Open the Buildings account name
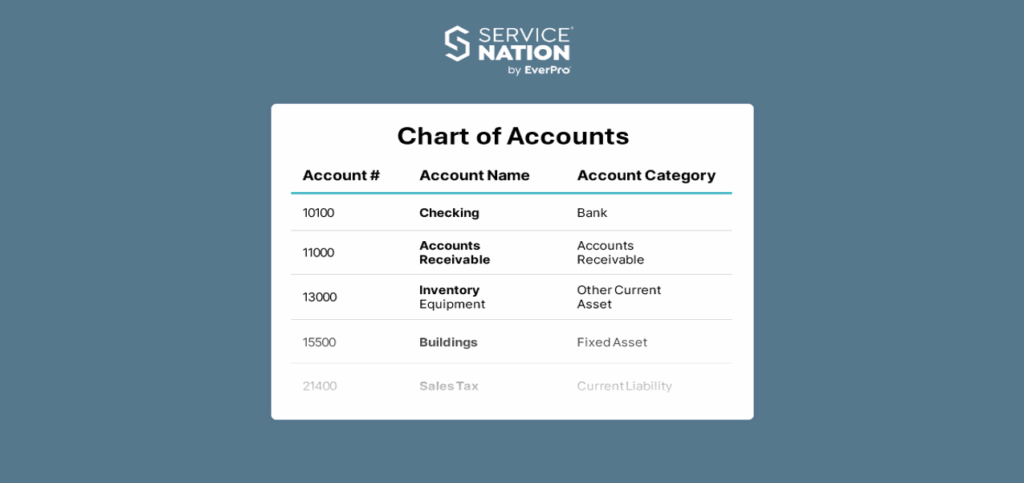The width and height of the screenshot is (1024, 483). (448, 342)
